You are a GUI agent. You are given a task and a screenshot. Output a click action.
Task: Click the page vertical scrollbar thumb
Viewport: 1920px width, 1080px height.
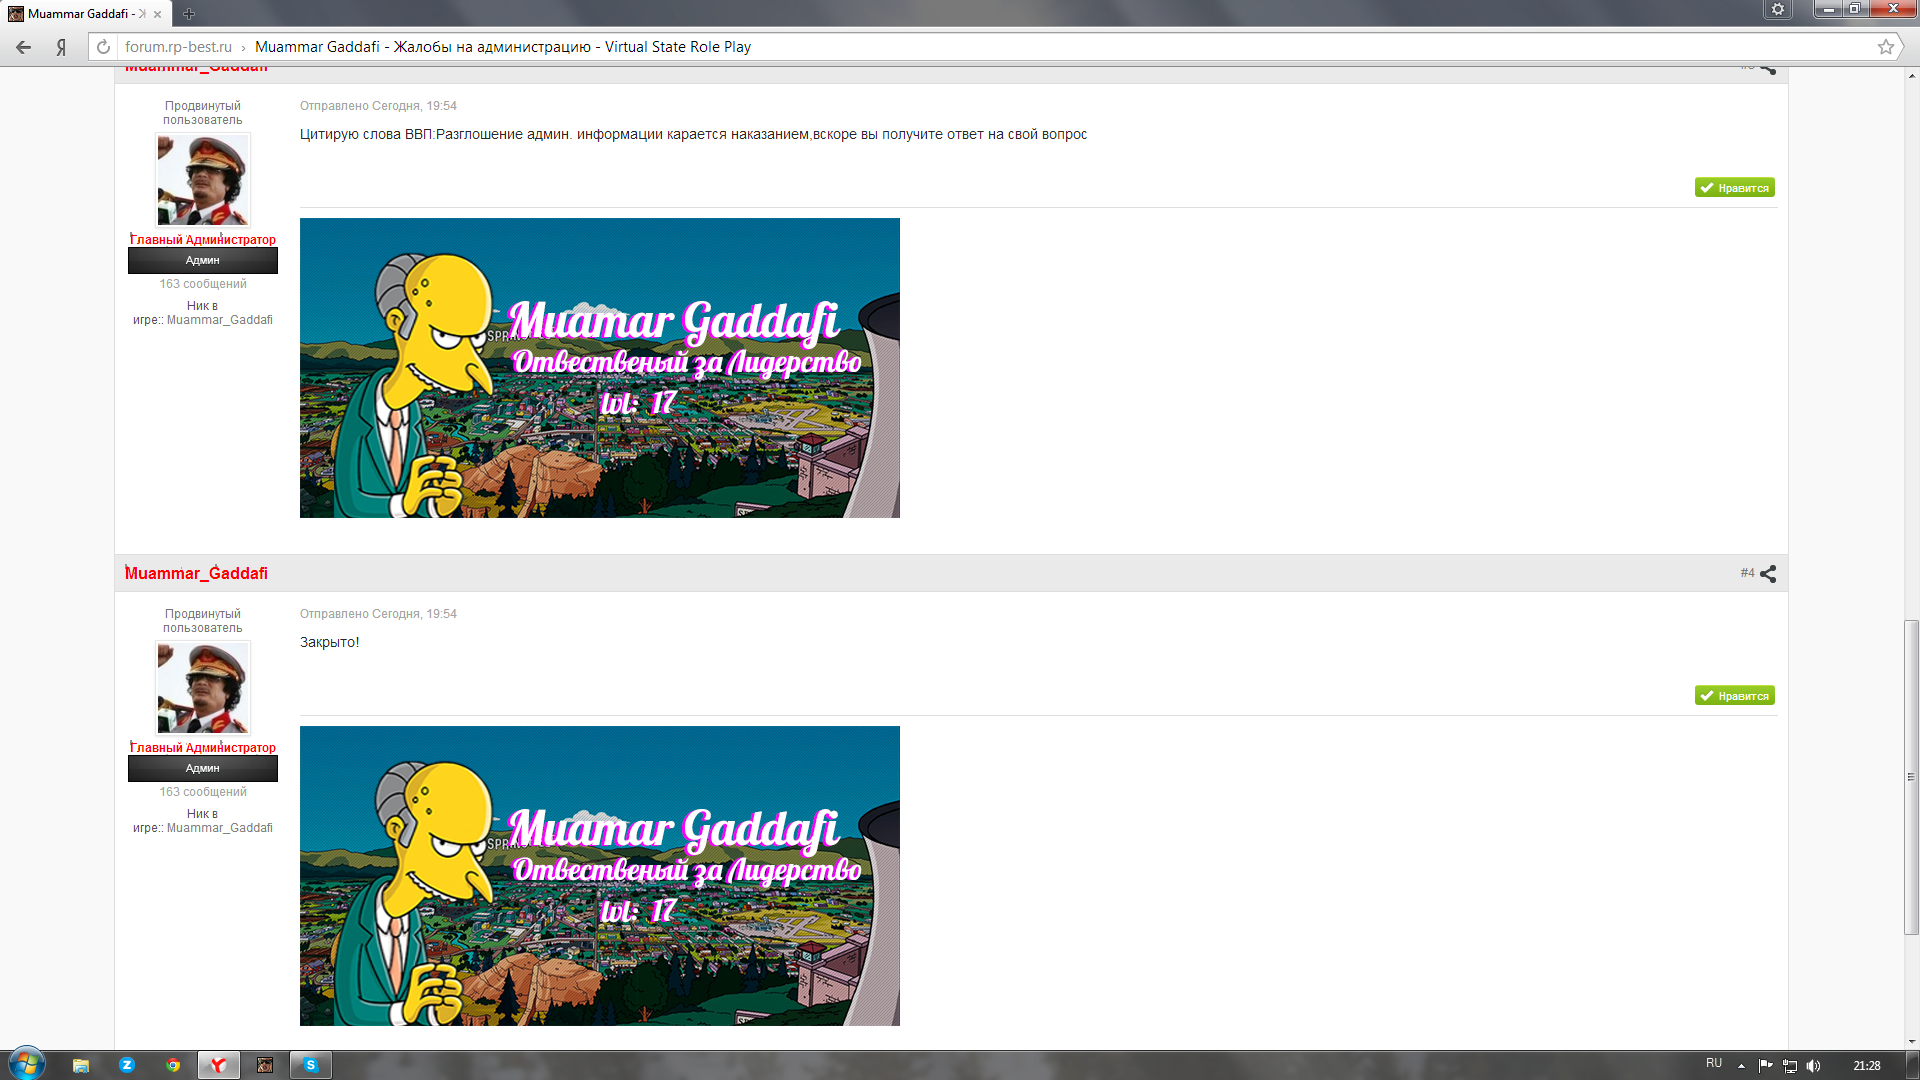coord(1911,777)
